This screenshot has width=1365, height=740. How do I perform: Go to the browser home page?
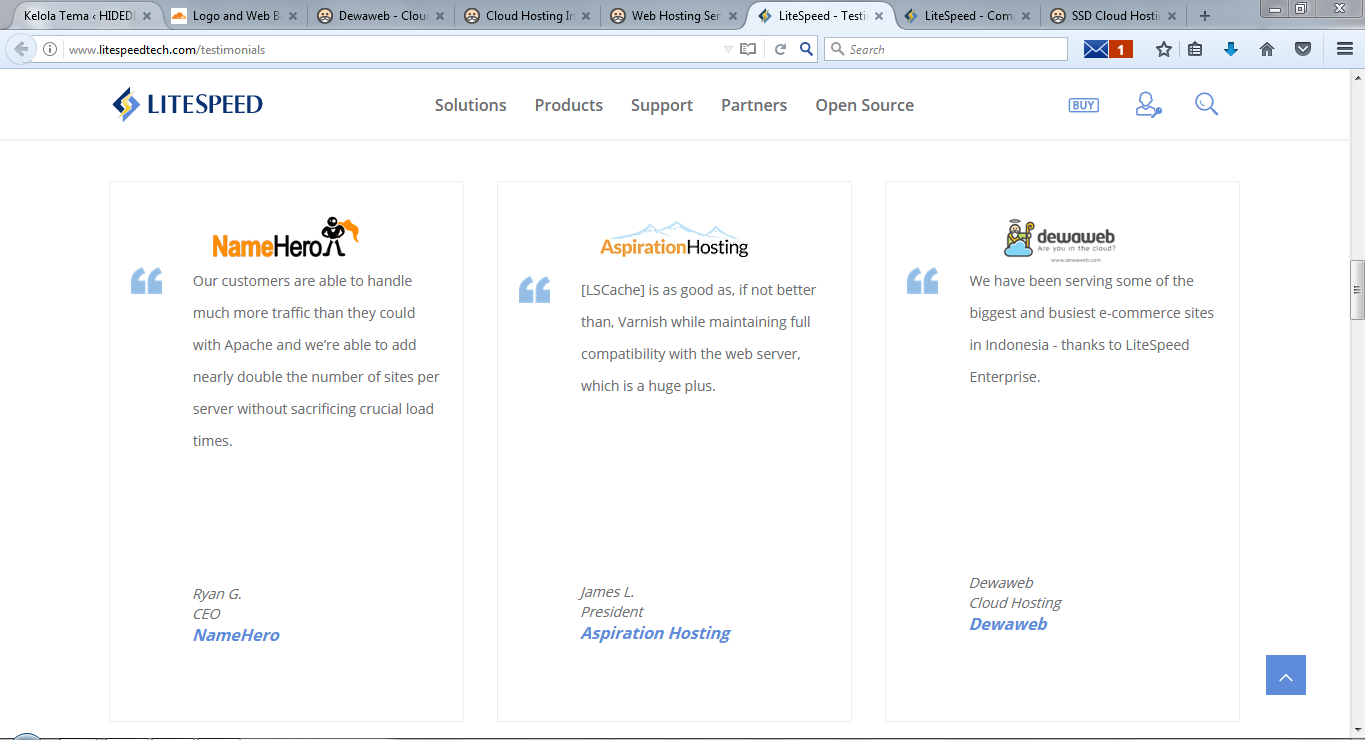(1267, 49)
